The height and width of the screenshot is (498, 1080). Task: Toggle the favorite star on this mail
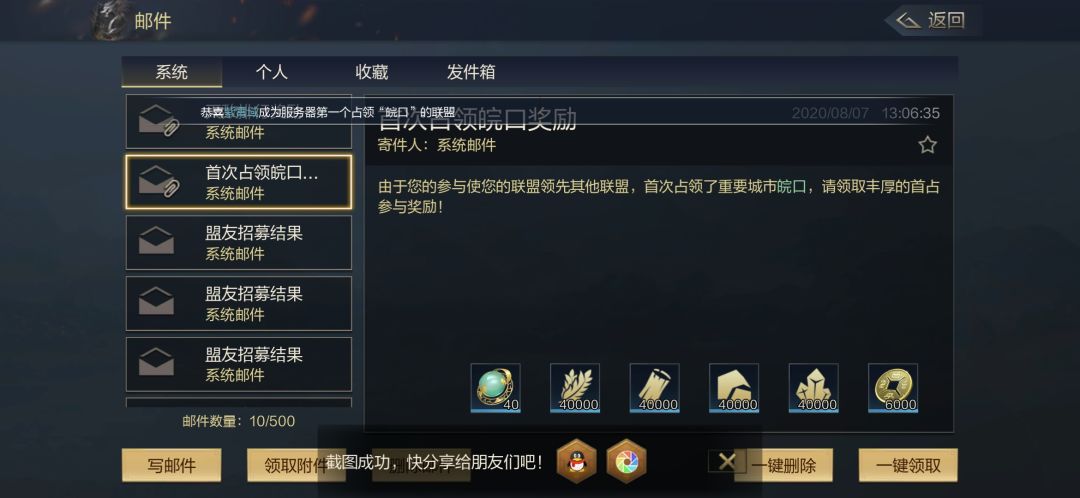coord(927,145)
